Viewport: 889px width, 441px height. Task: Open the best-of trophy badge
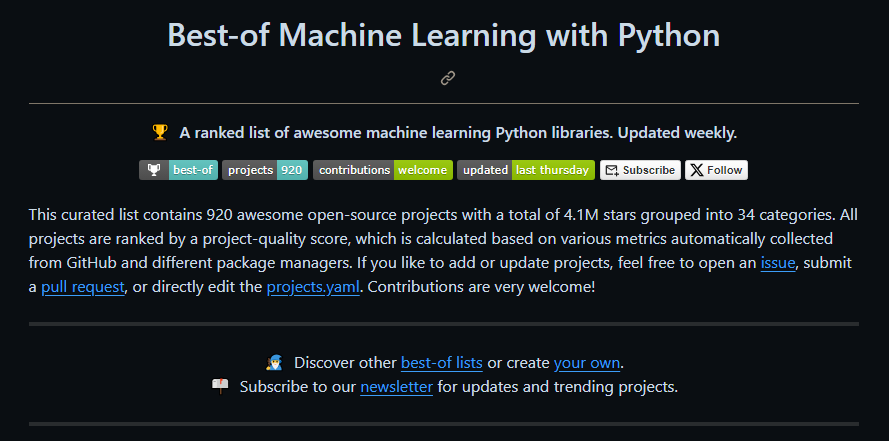178,170
